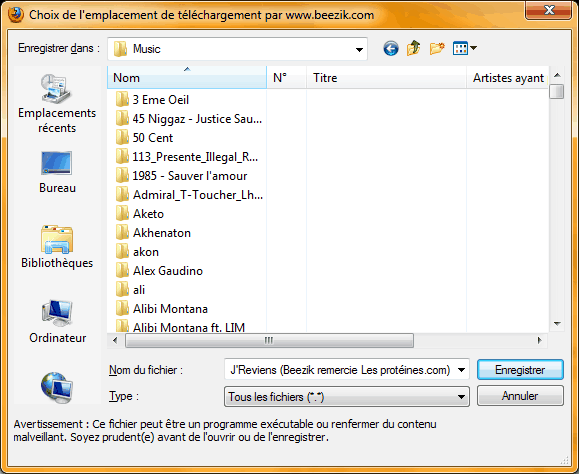Open the Type file filter dropdown

pyautogui.click(x=347, y=396)
